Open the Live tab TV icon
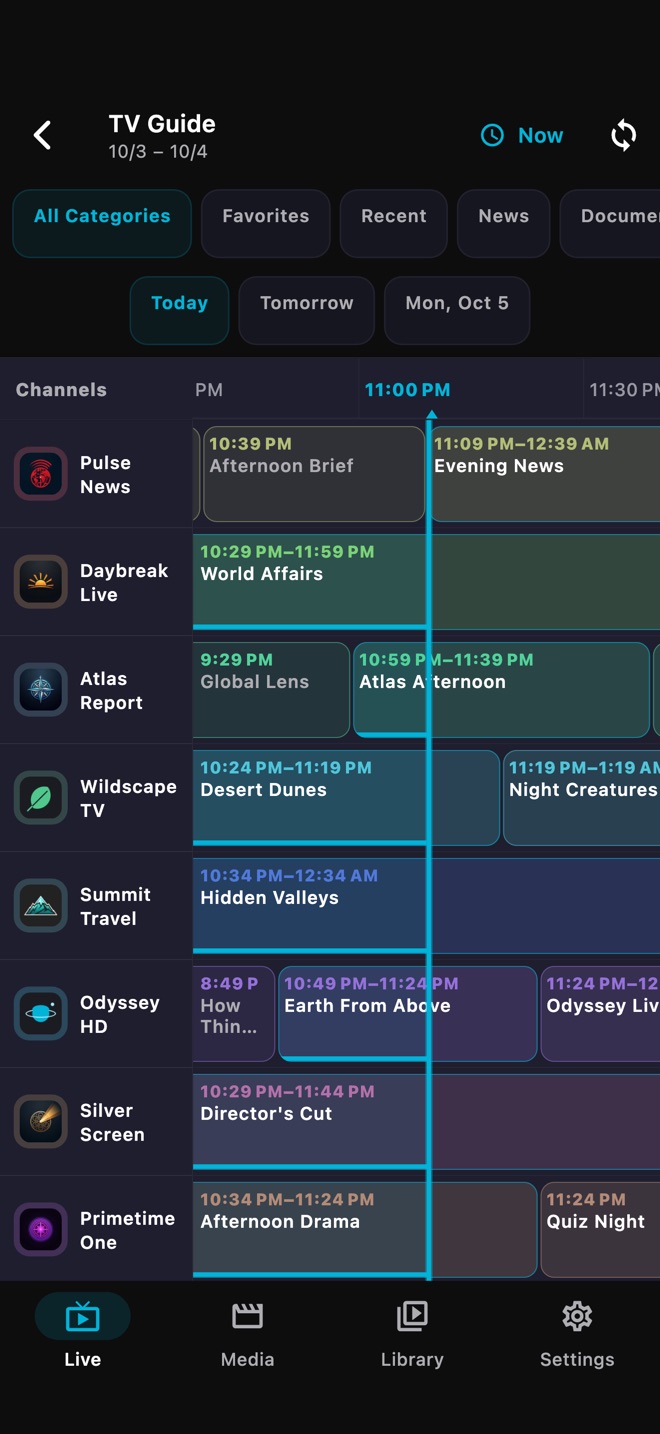 [82, 1317]
